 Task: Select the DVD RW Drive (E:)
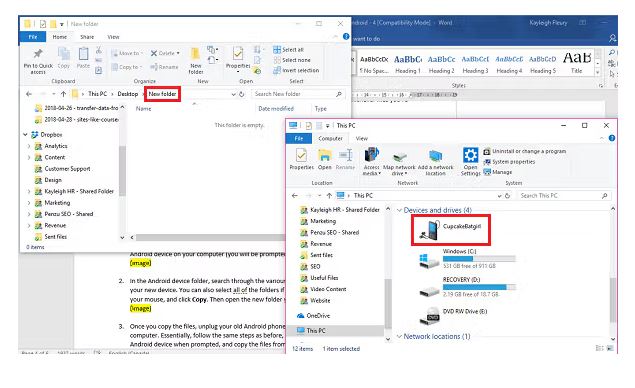tap(453, 316)
